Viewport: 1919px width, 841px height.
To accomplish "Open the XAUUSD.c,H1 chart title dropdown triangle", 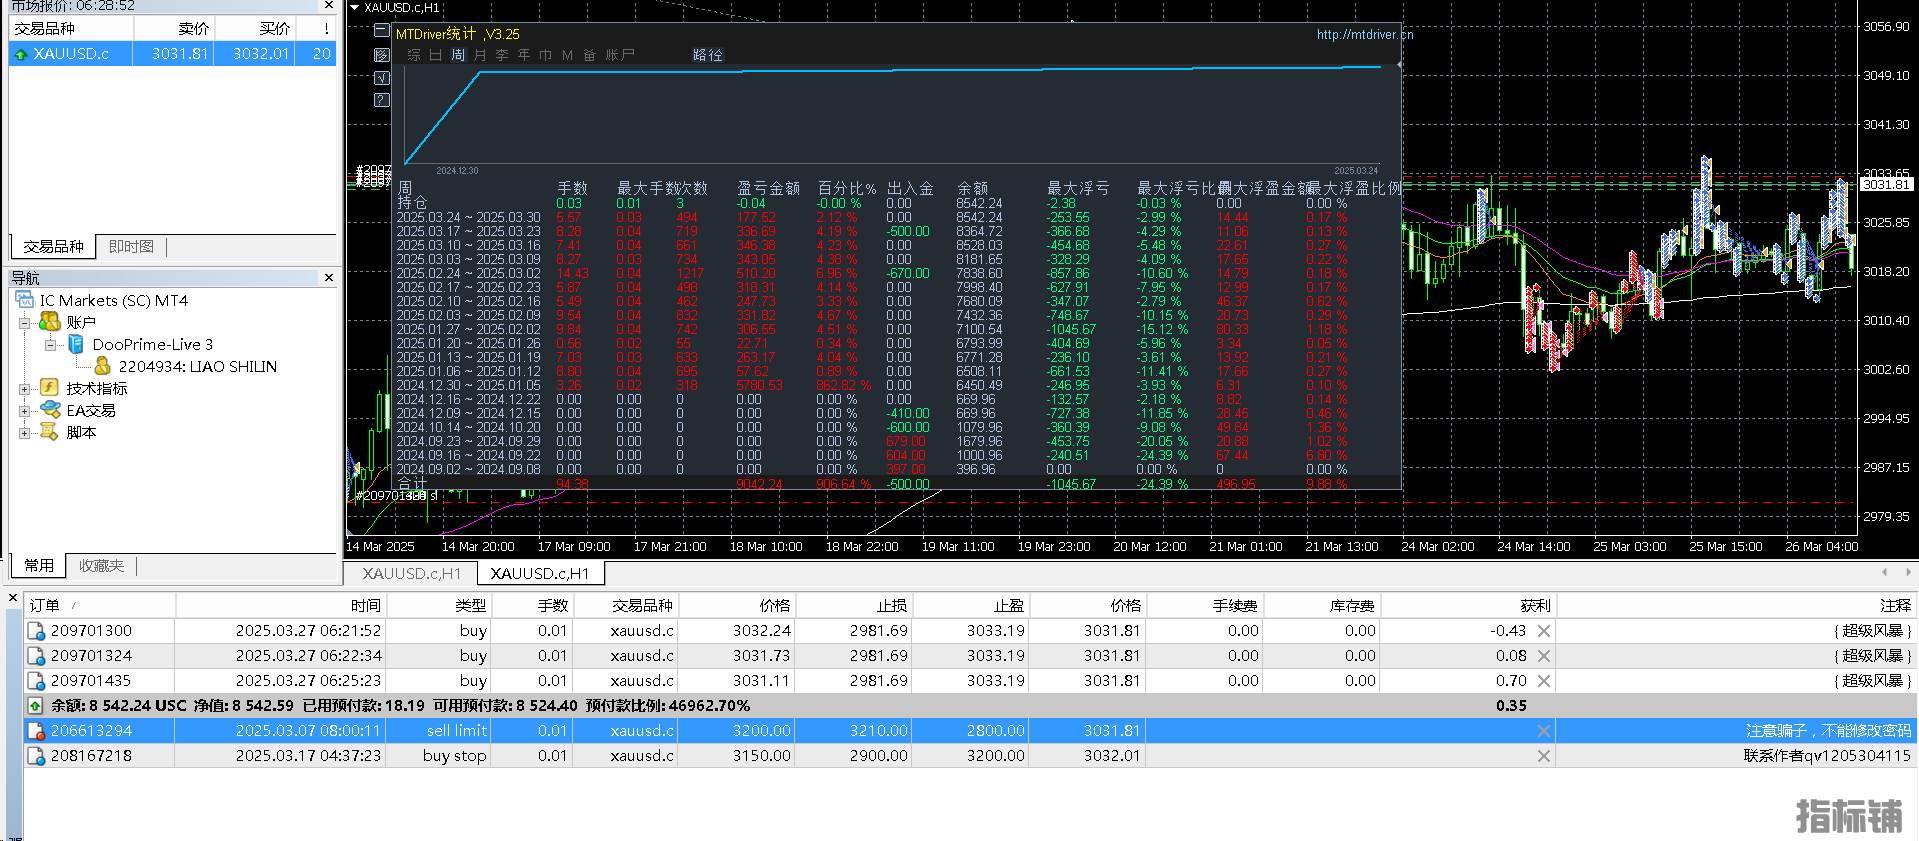I will [354, 8].
